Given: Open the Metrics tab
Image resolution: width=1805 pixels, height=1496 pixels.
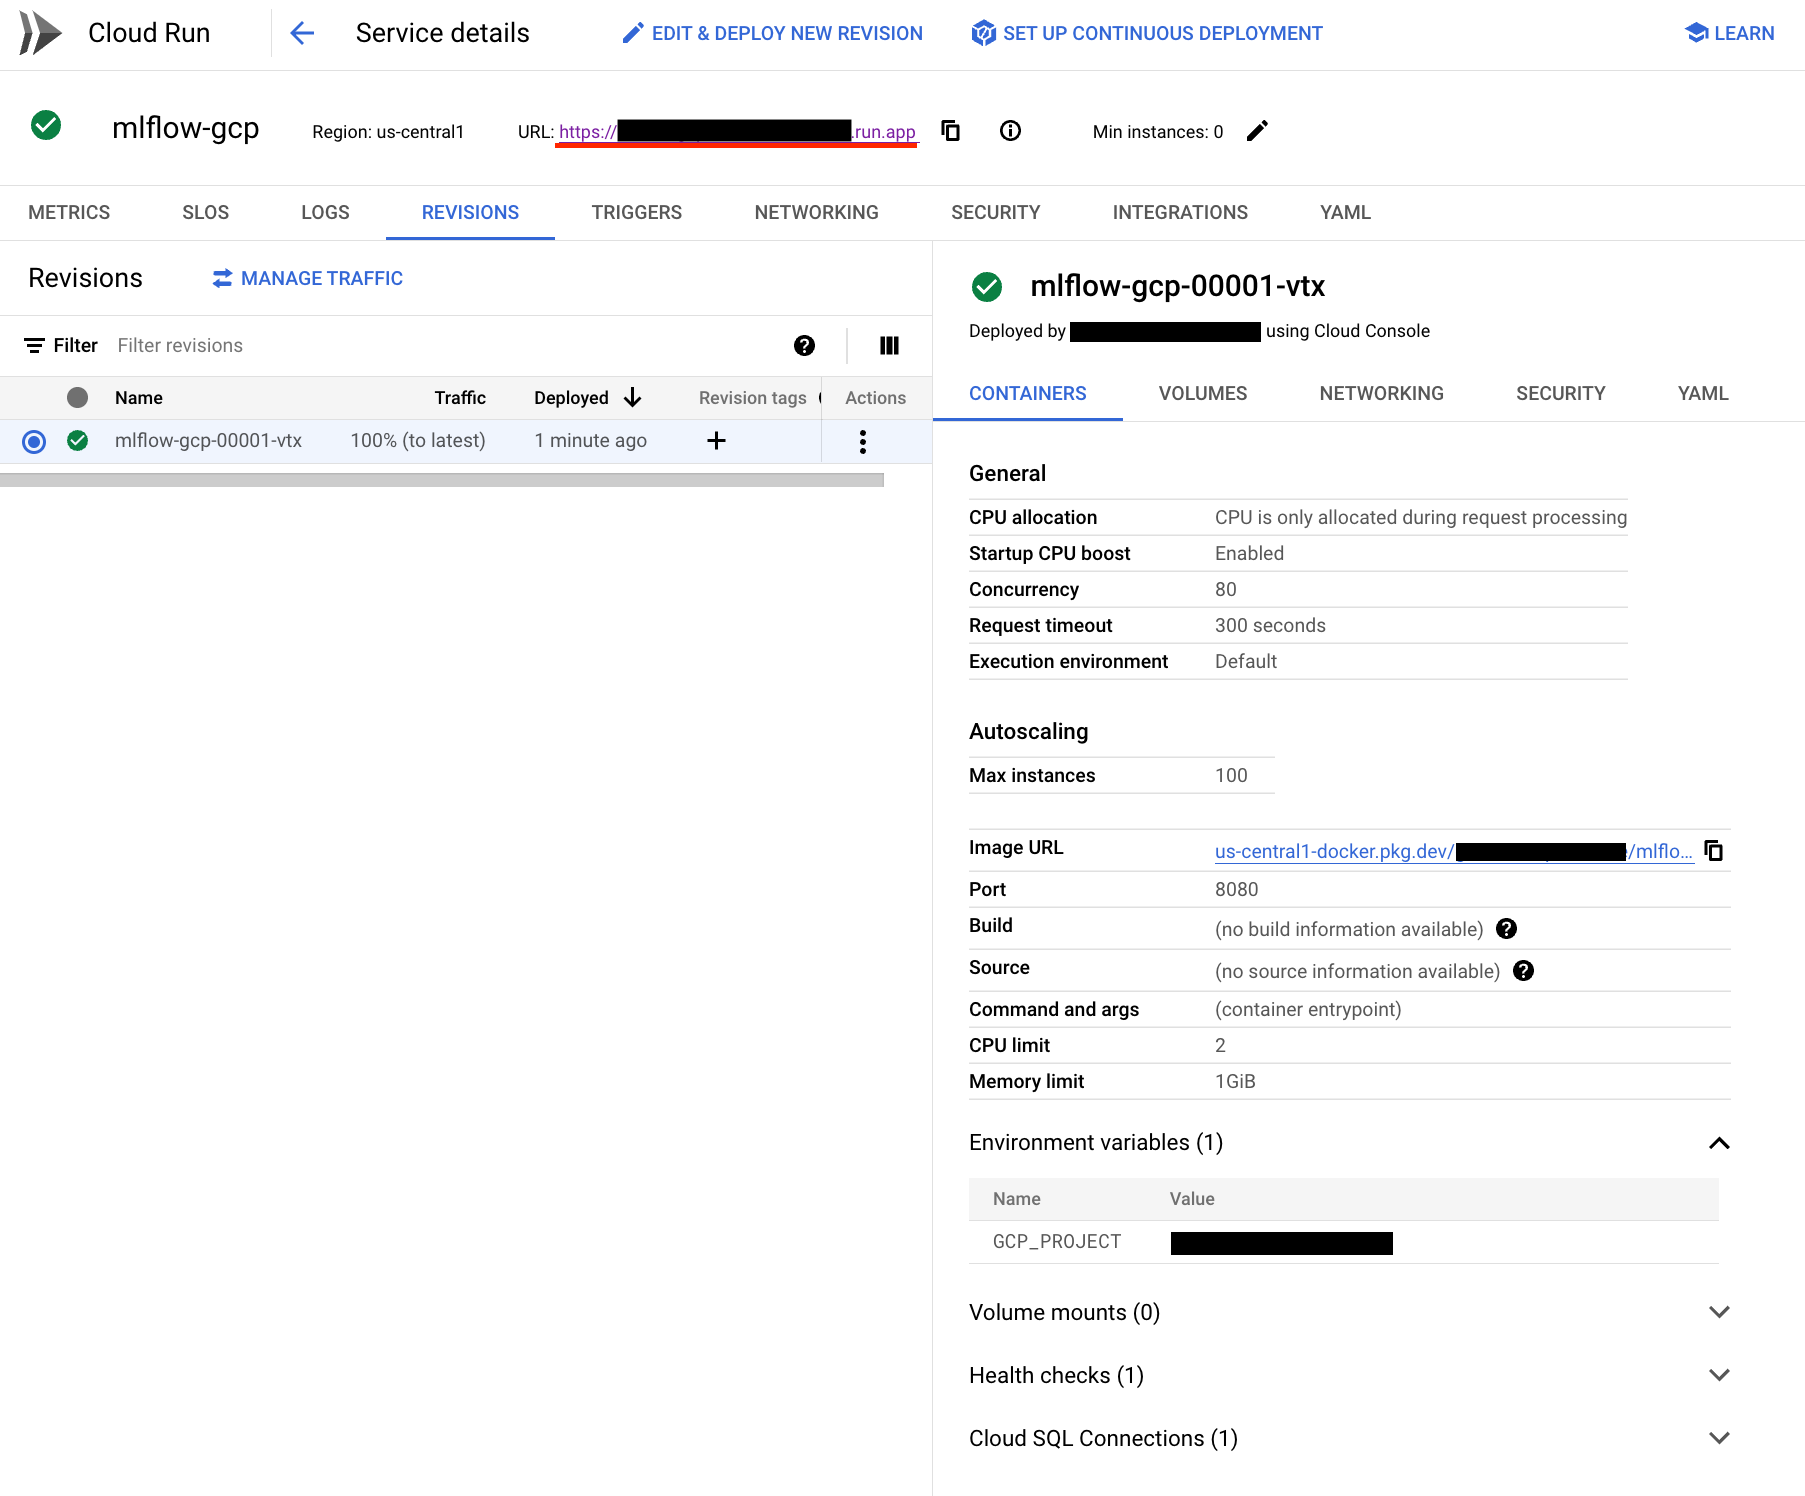Looking at the screenshot, I should coord(69,212).
